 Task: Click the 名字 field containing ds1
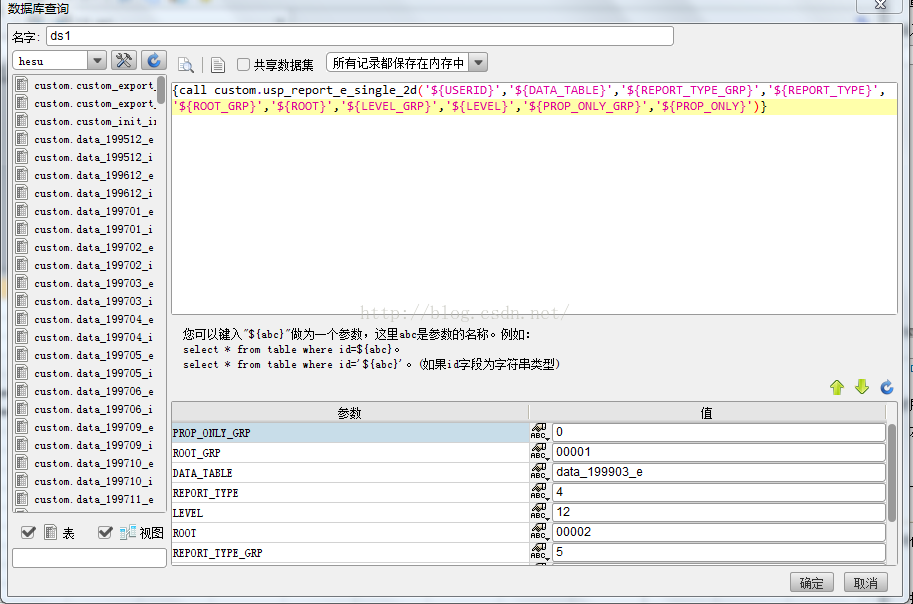pos(359,36)
